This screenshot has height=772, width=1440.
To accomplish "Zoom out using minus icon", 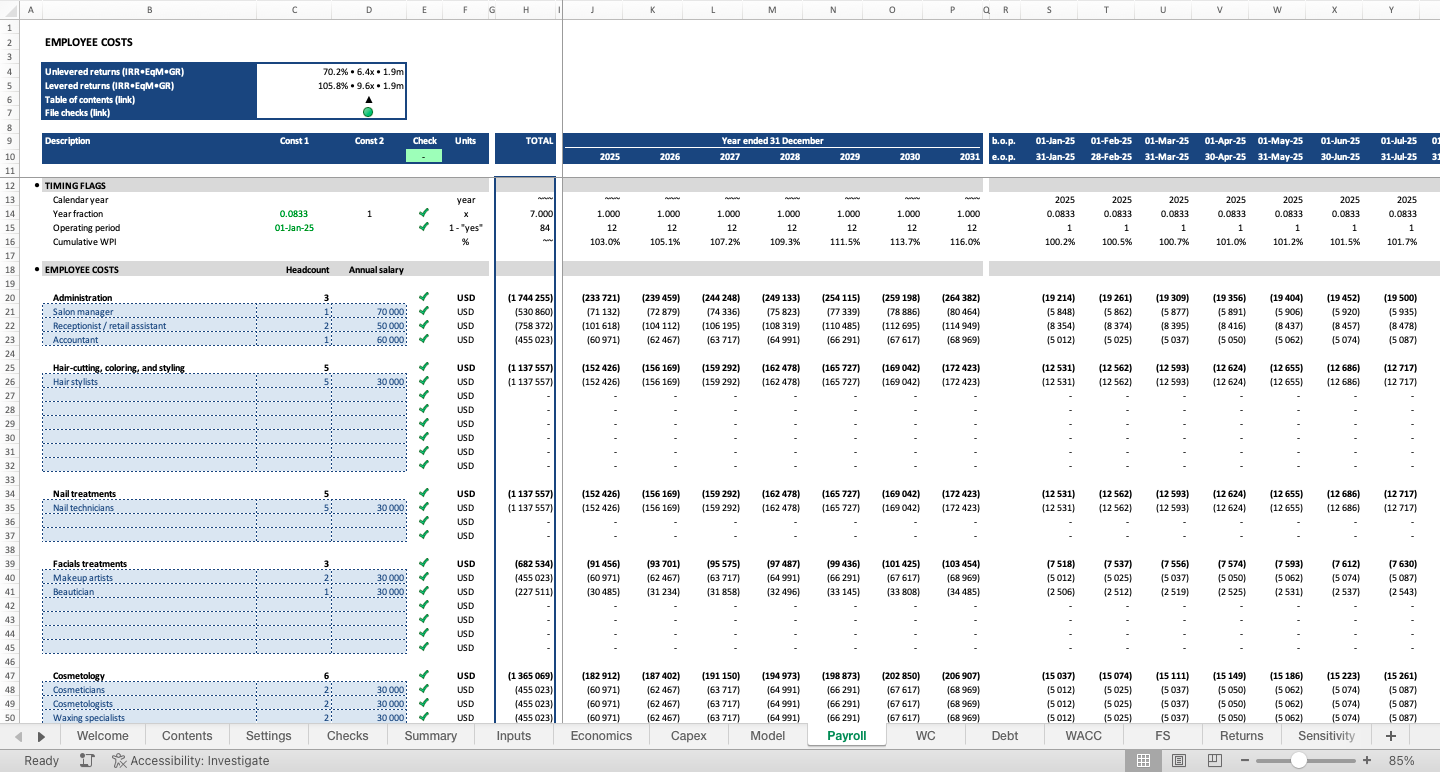I will 1245,761.
